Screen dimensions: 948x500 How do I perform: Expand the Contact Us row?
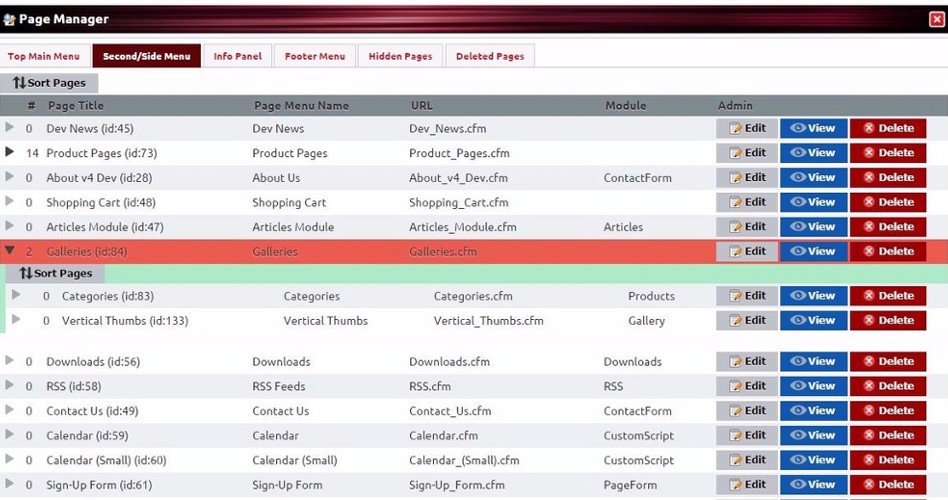[x=9, y=409]
